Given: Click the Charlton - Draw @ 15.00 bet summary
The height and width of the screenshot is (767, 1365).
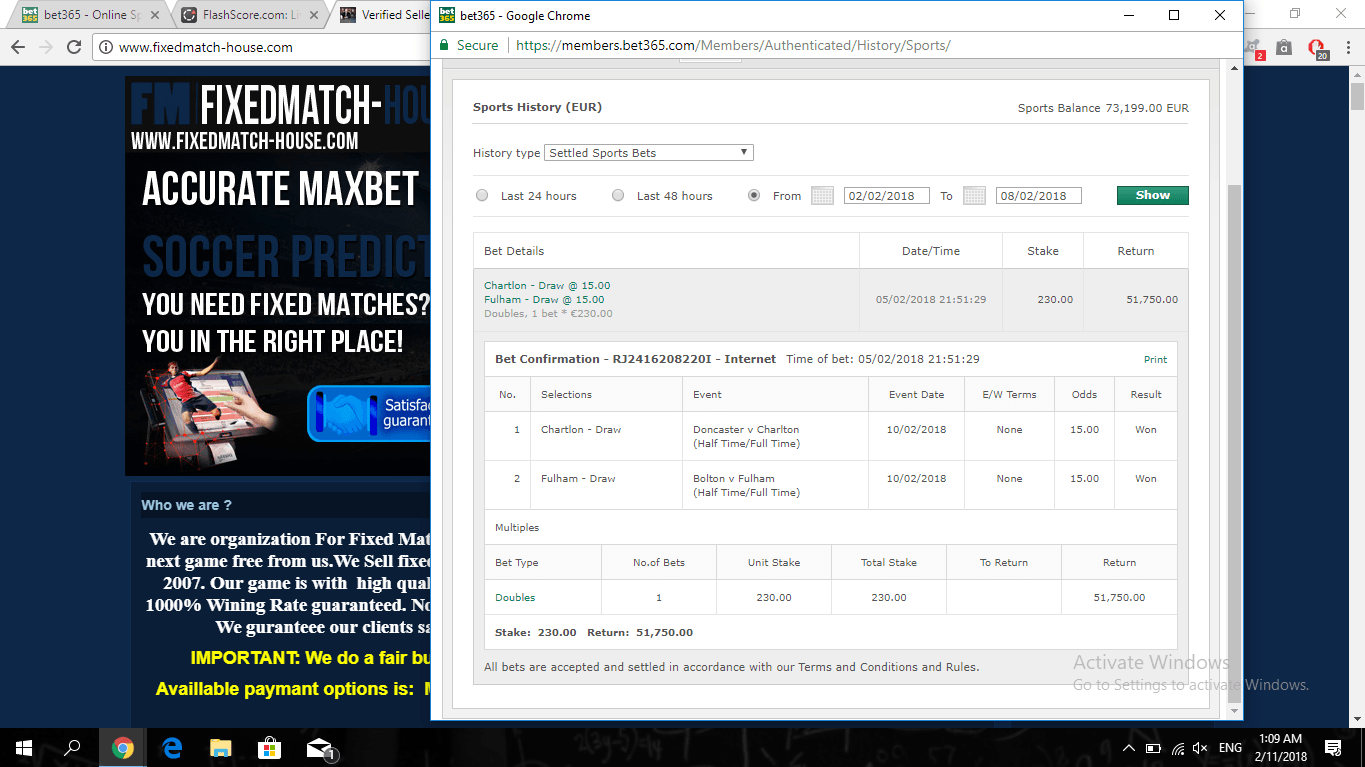Looking at the screenshot, I should point(547,286).
